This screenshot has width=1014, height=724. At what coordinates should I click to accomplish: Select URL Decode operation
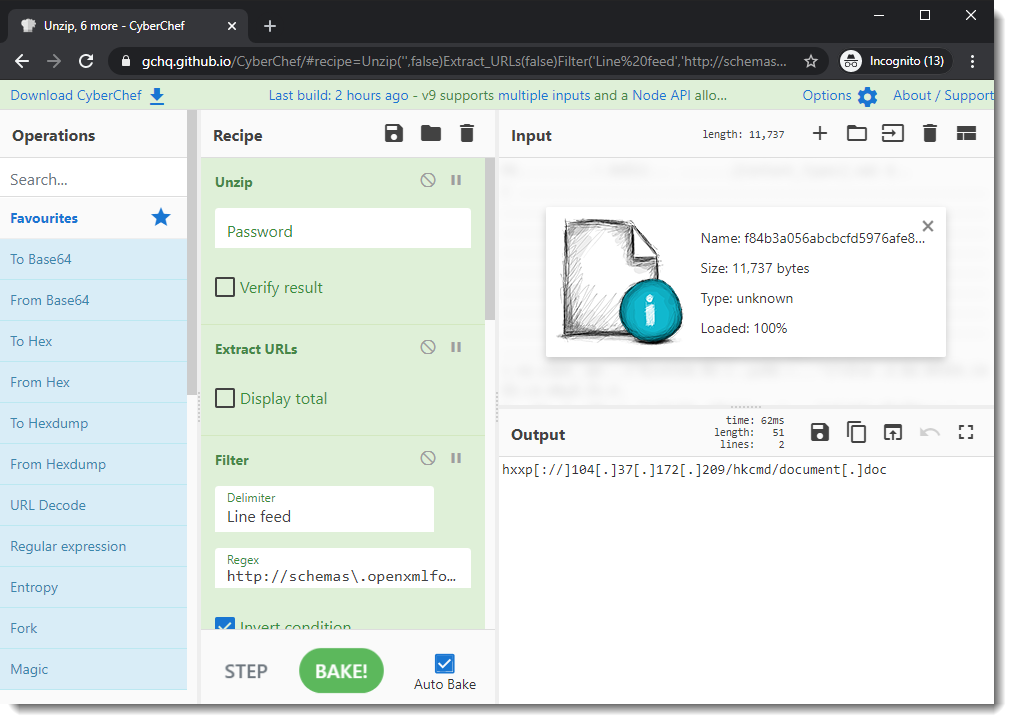(93, 506)
